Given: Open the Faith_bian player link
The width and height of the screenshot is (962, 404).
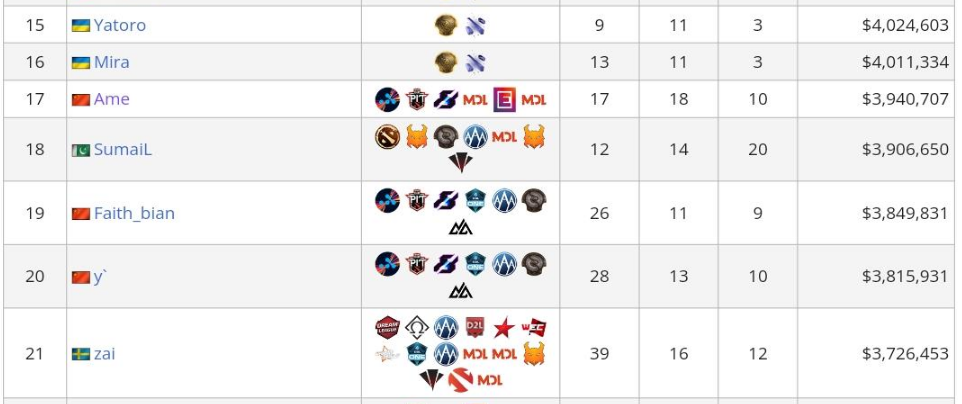Looking at the screenshot, I should (x=134, y=213).
